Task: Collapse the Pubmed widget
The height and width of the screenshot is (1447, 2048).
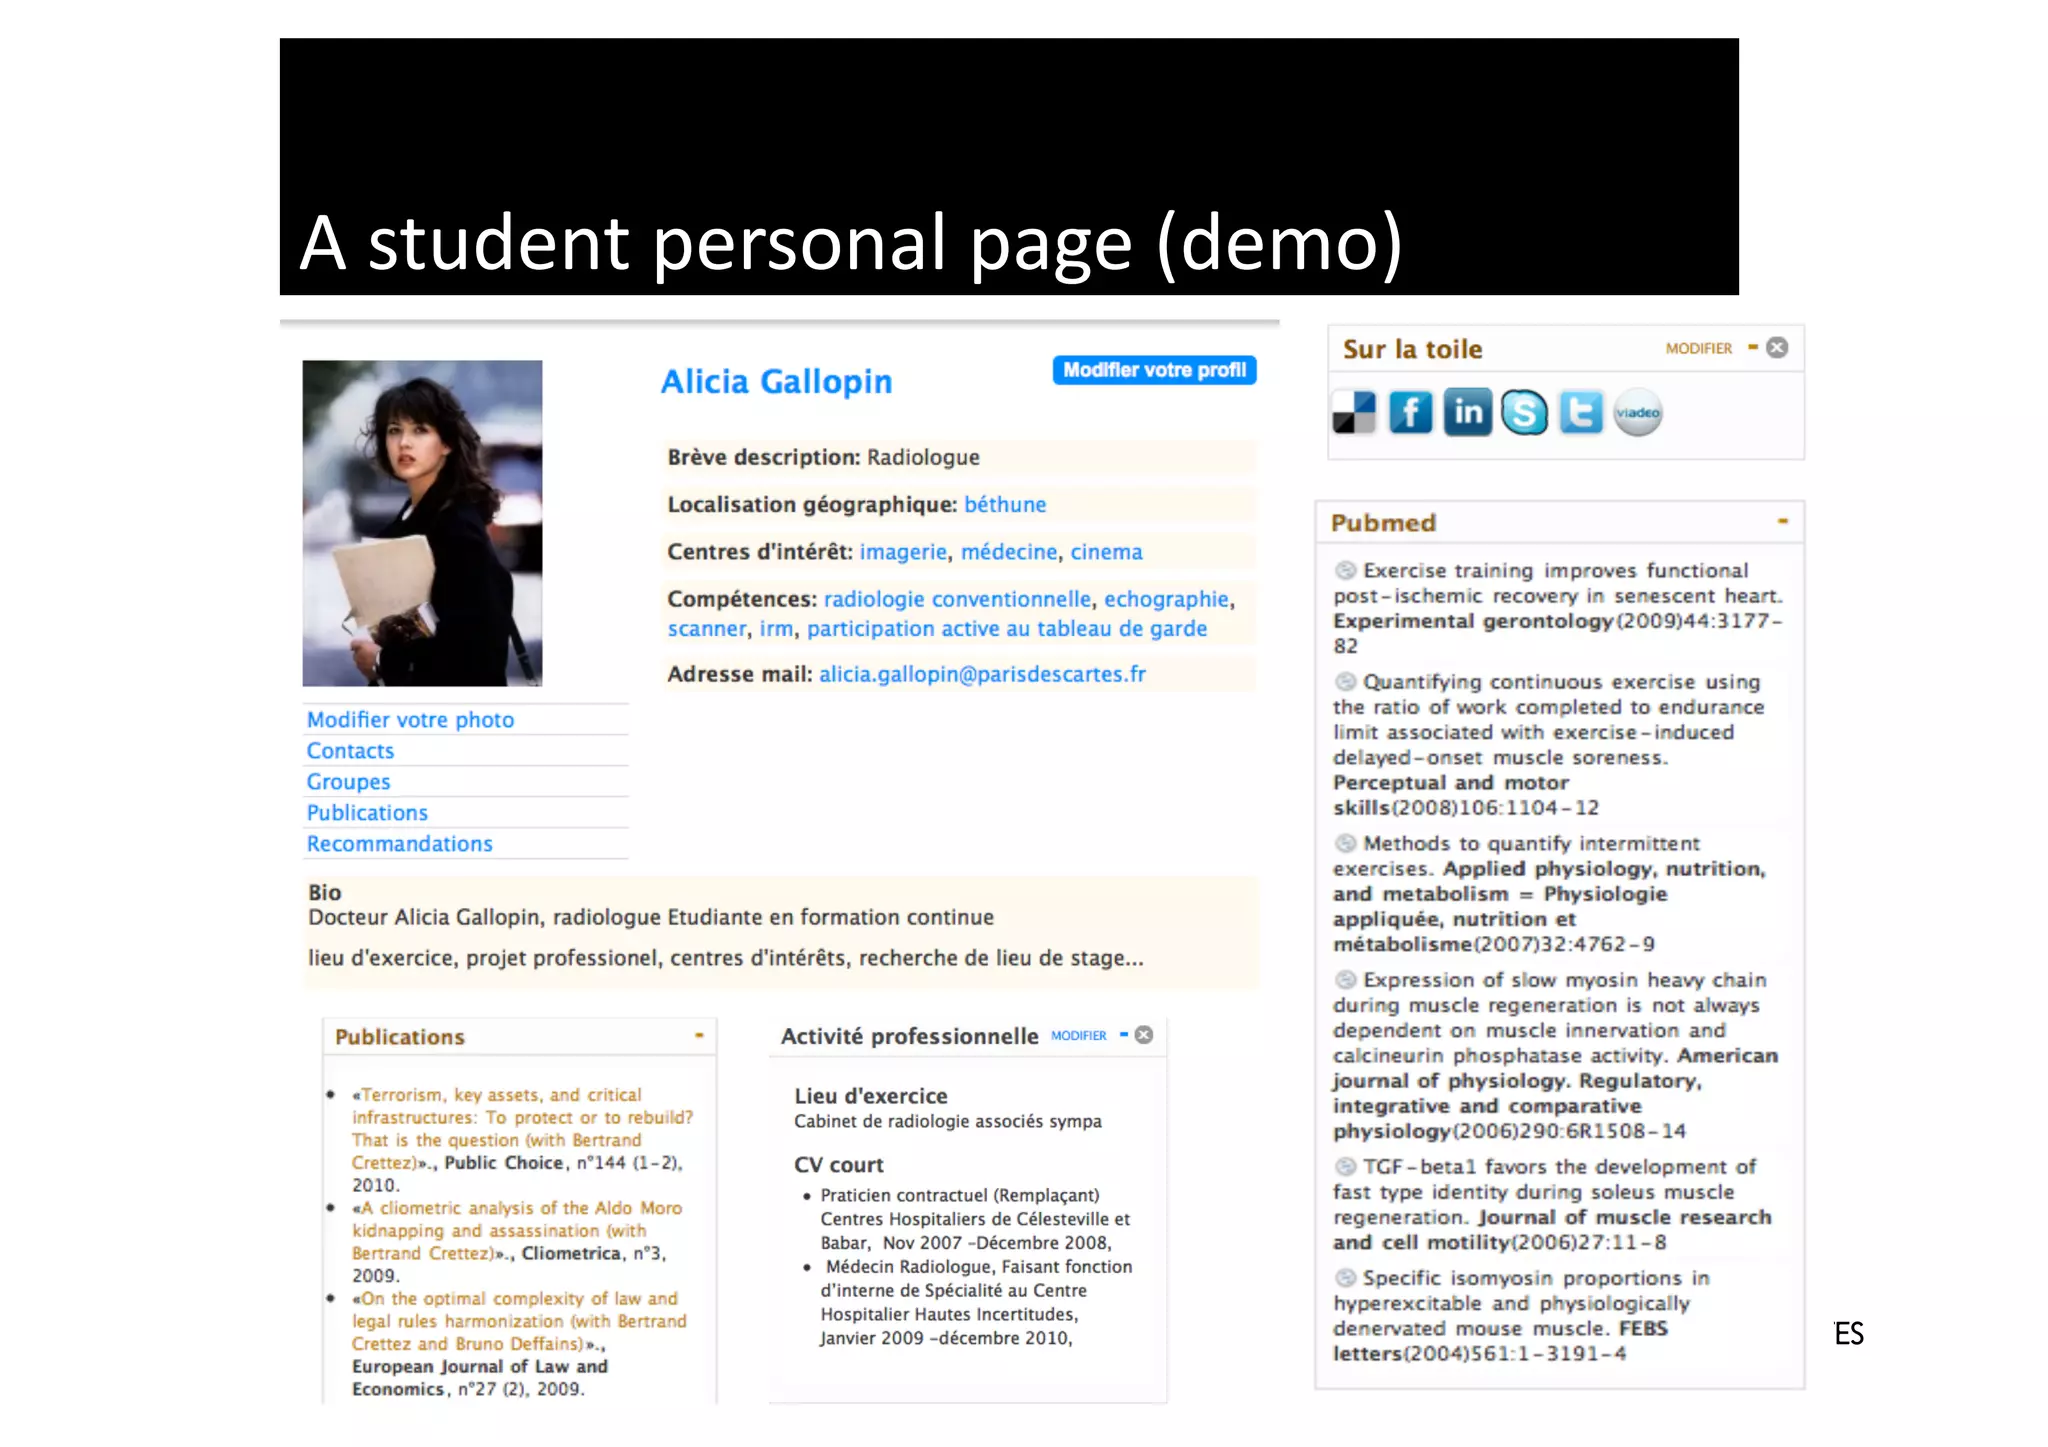Action: click(x=1782, y=521)
